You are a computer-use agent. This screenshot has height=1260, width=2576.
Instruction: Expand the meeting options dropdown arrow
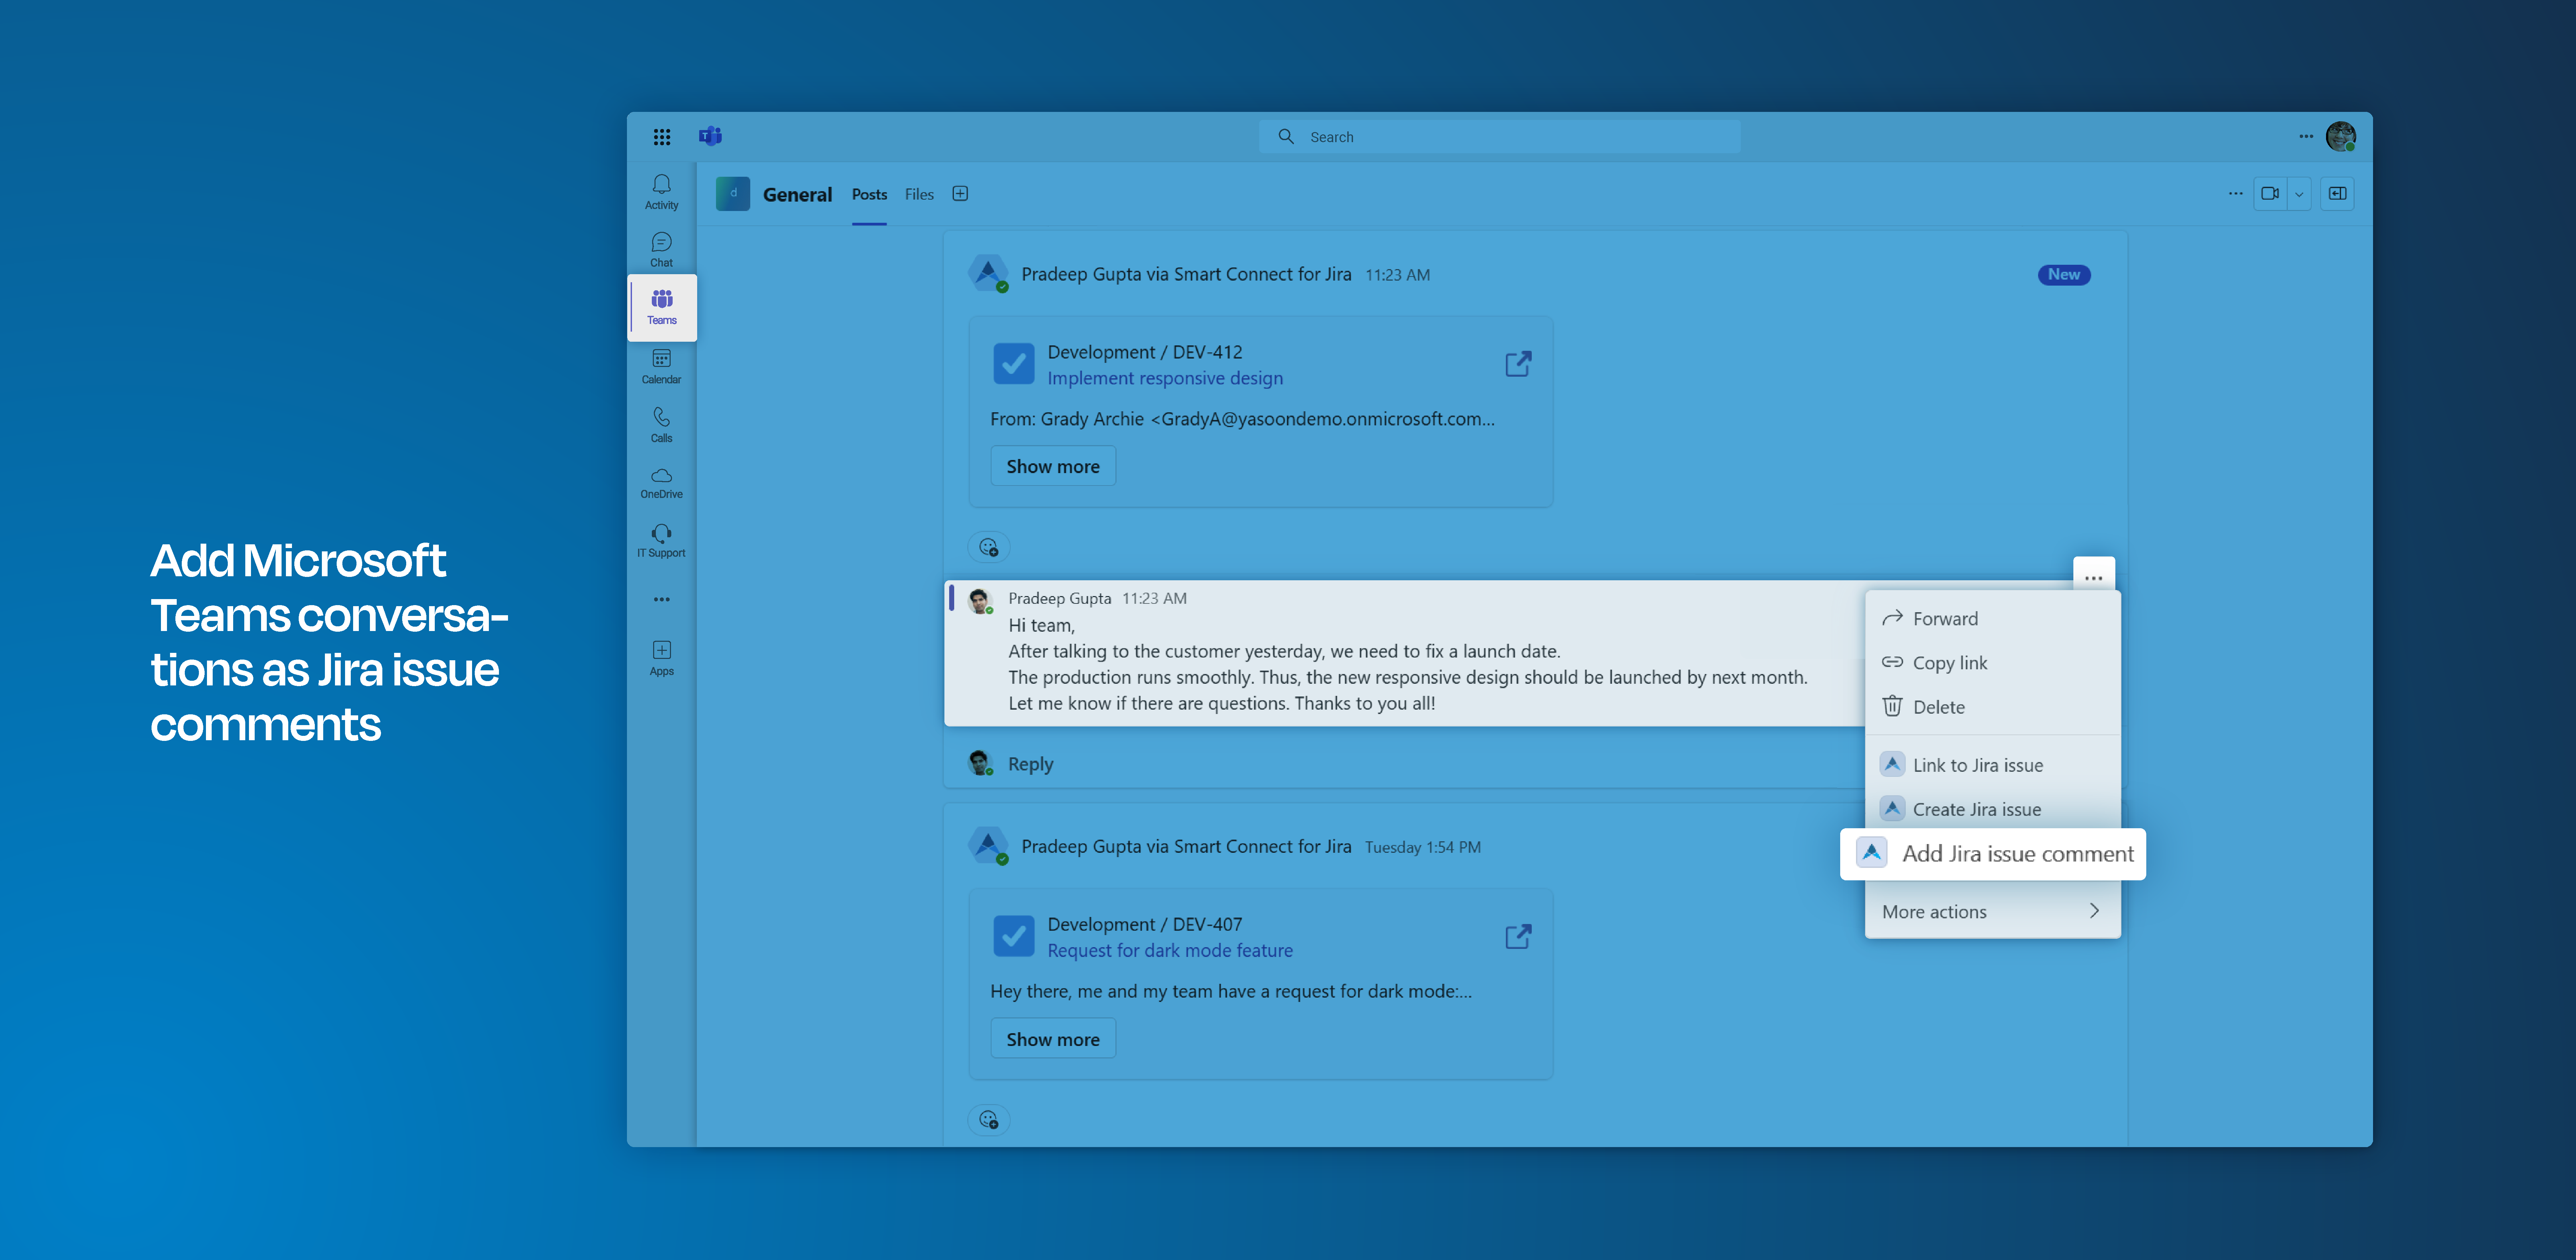(x=2299, y=194)
